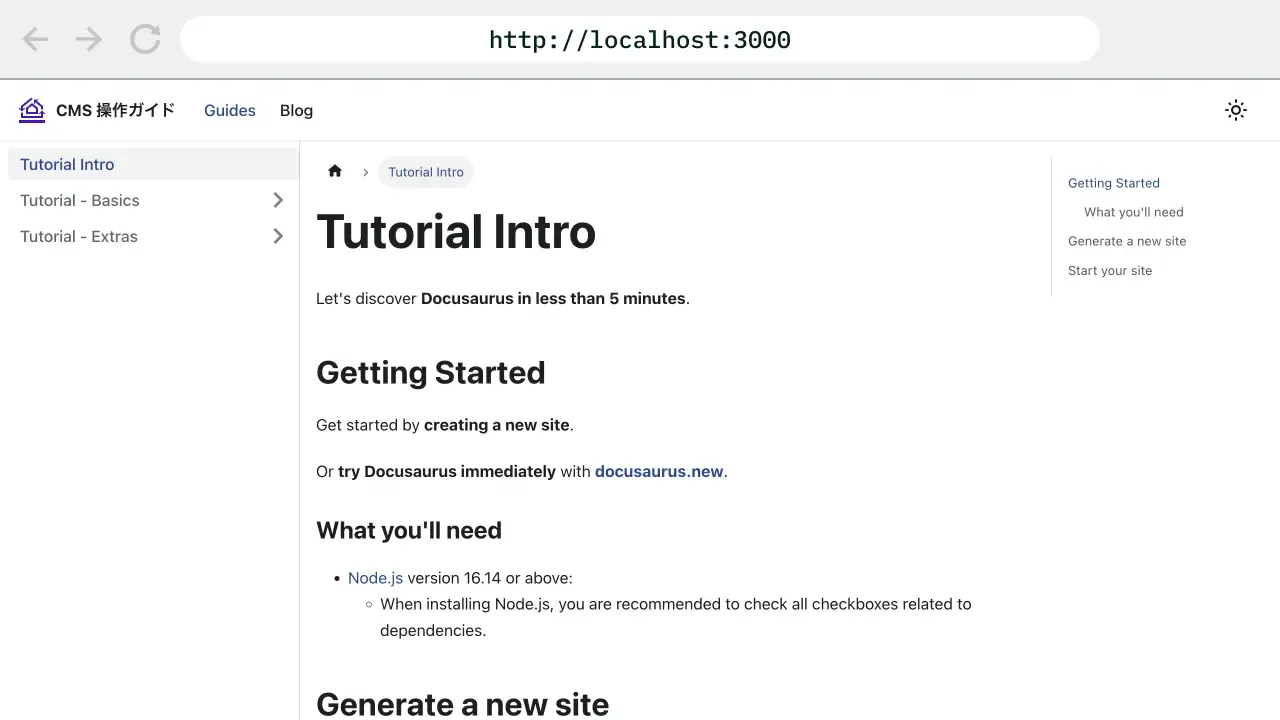
Task: Click the CMS site logo icon
Action: point(32,110)
